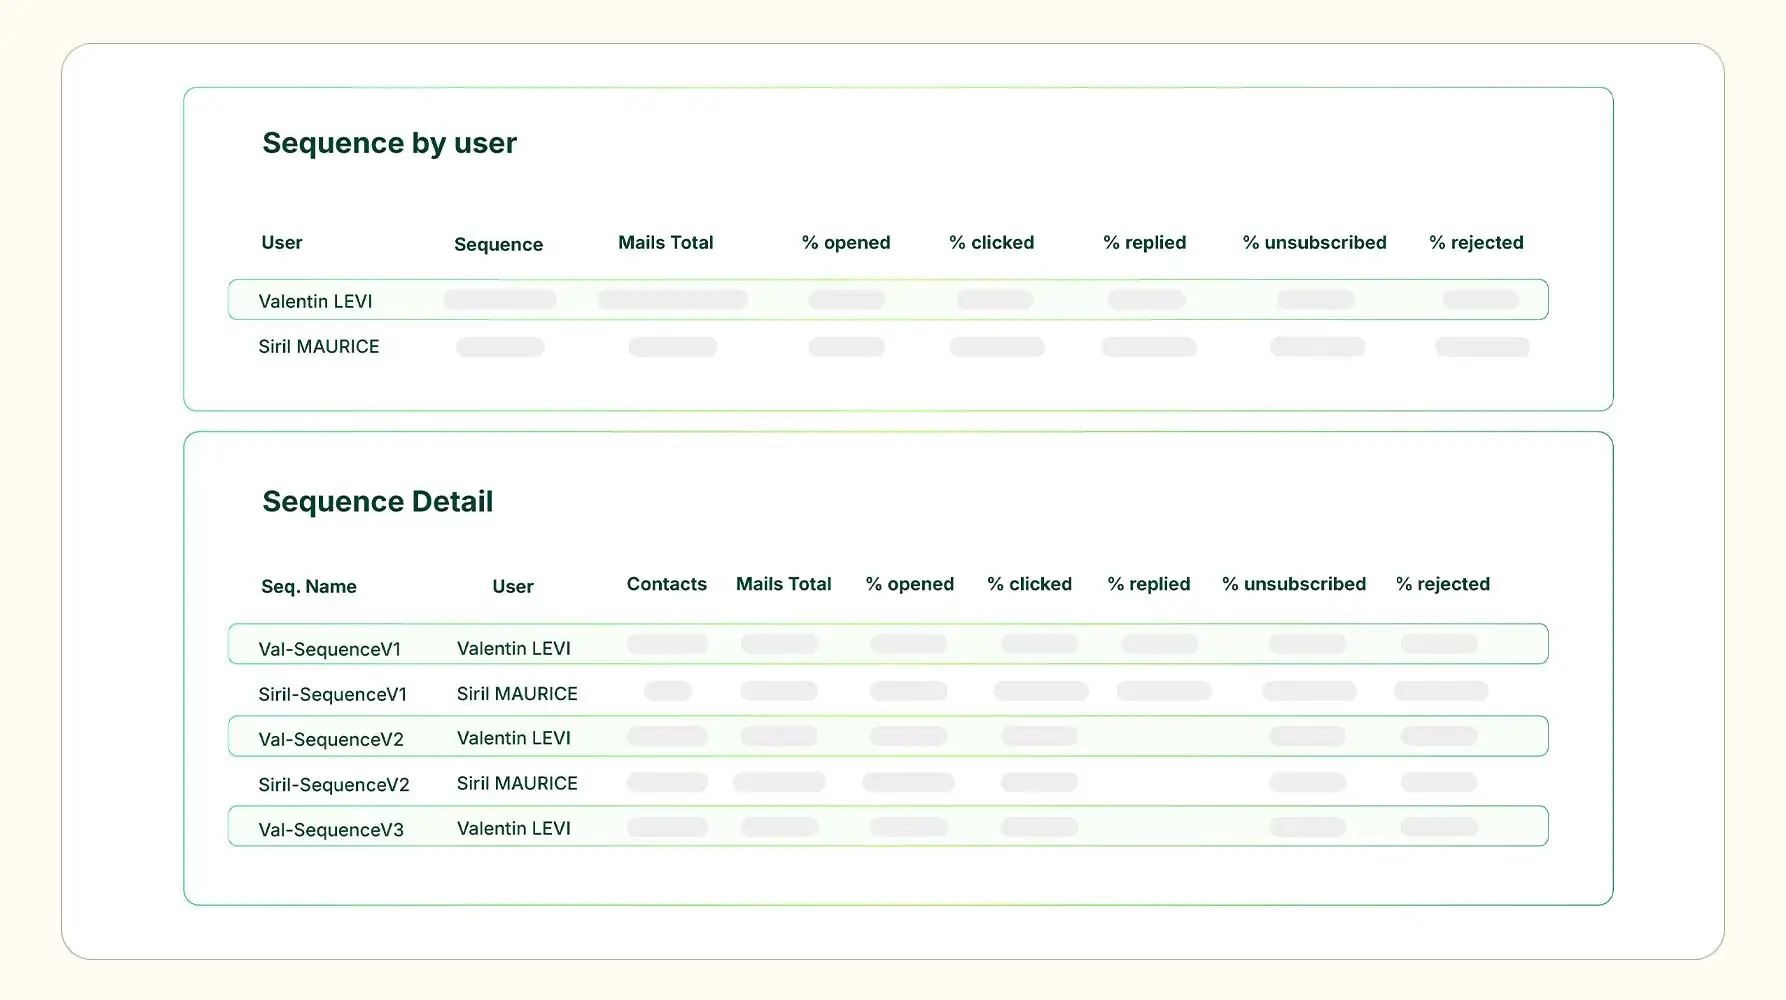Open the Siril-SequenceV1 sequence

(x=332, y=694)
